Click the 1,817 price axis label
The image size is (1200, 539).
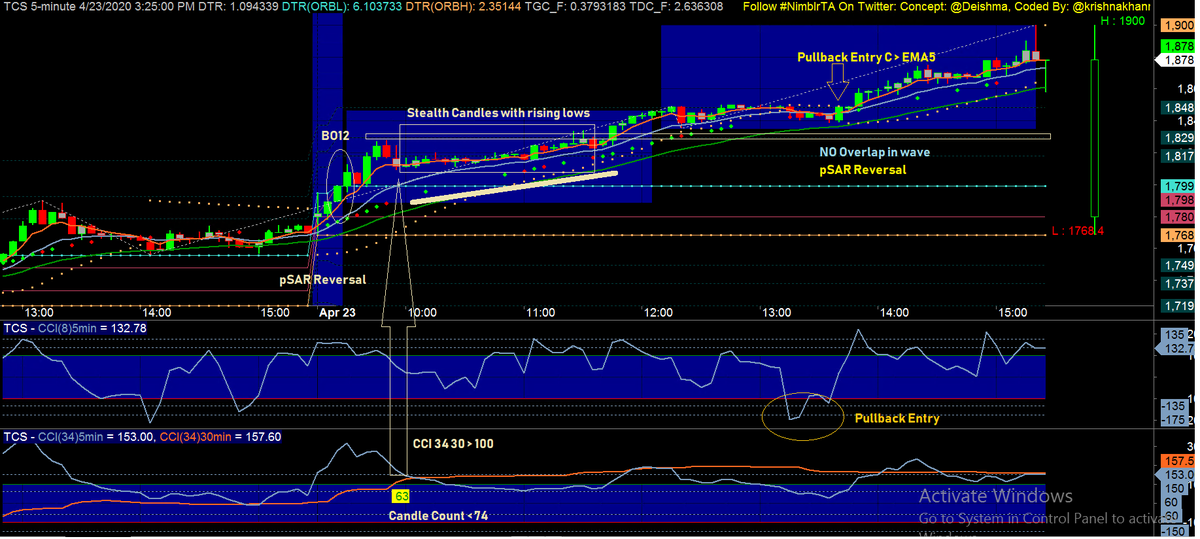[x=1178, y=157]
